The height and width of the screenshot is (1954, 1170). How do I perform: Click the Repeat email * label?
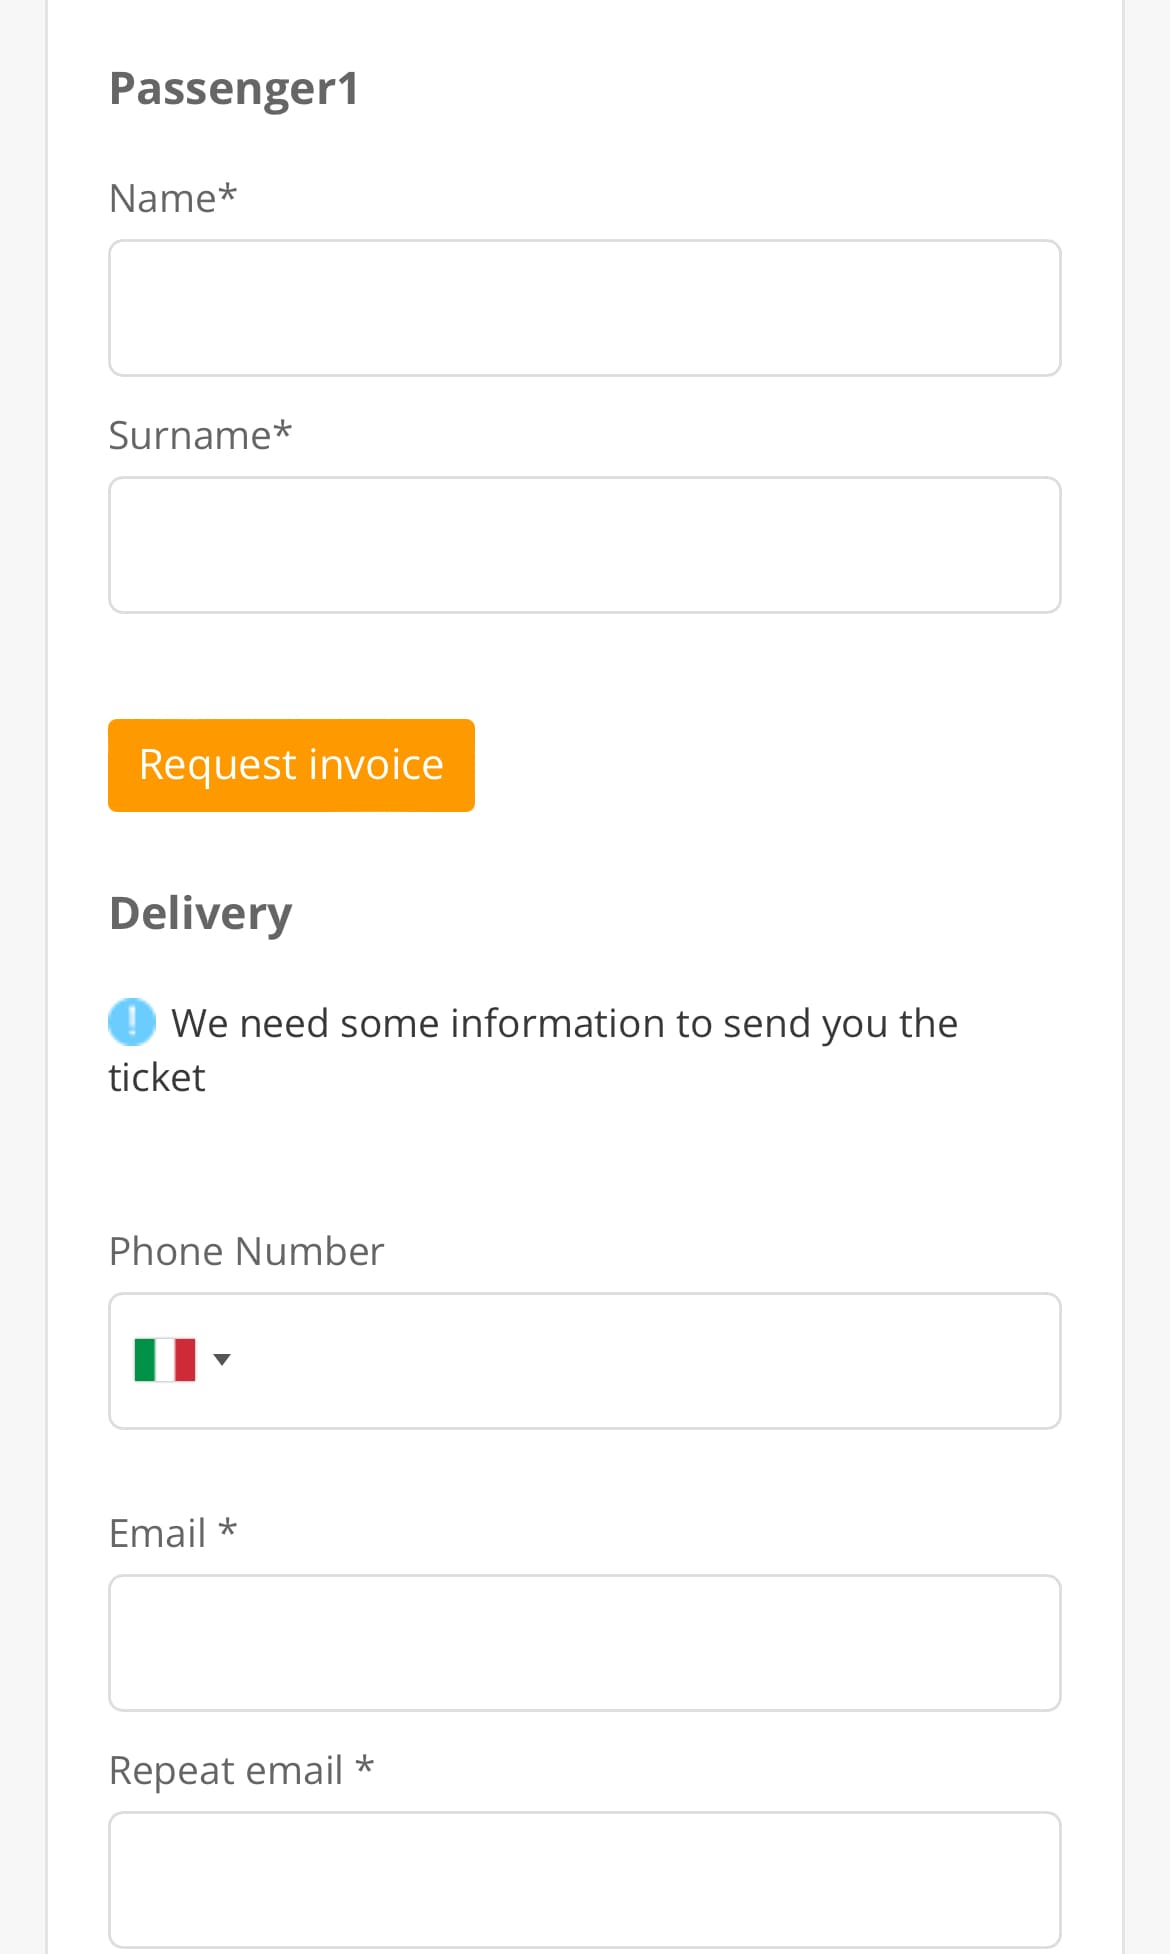tap(241, 1770)
